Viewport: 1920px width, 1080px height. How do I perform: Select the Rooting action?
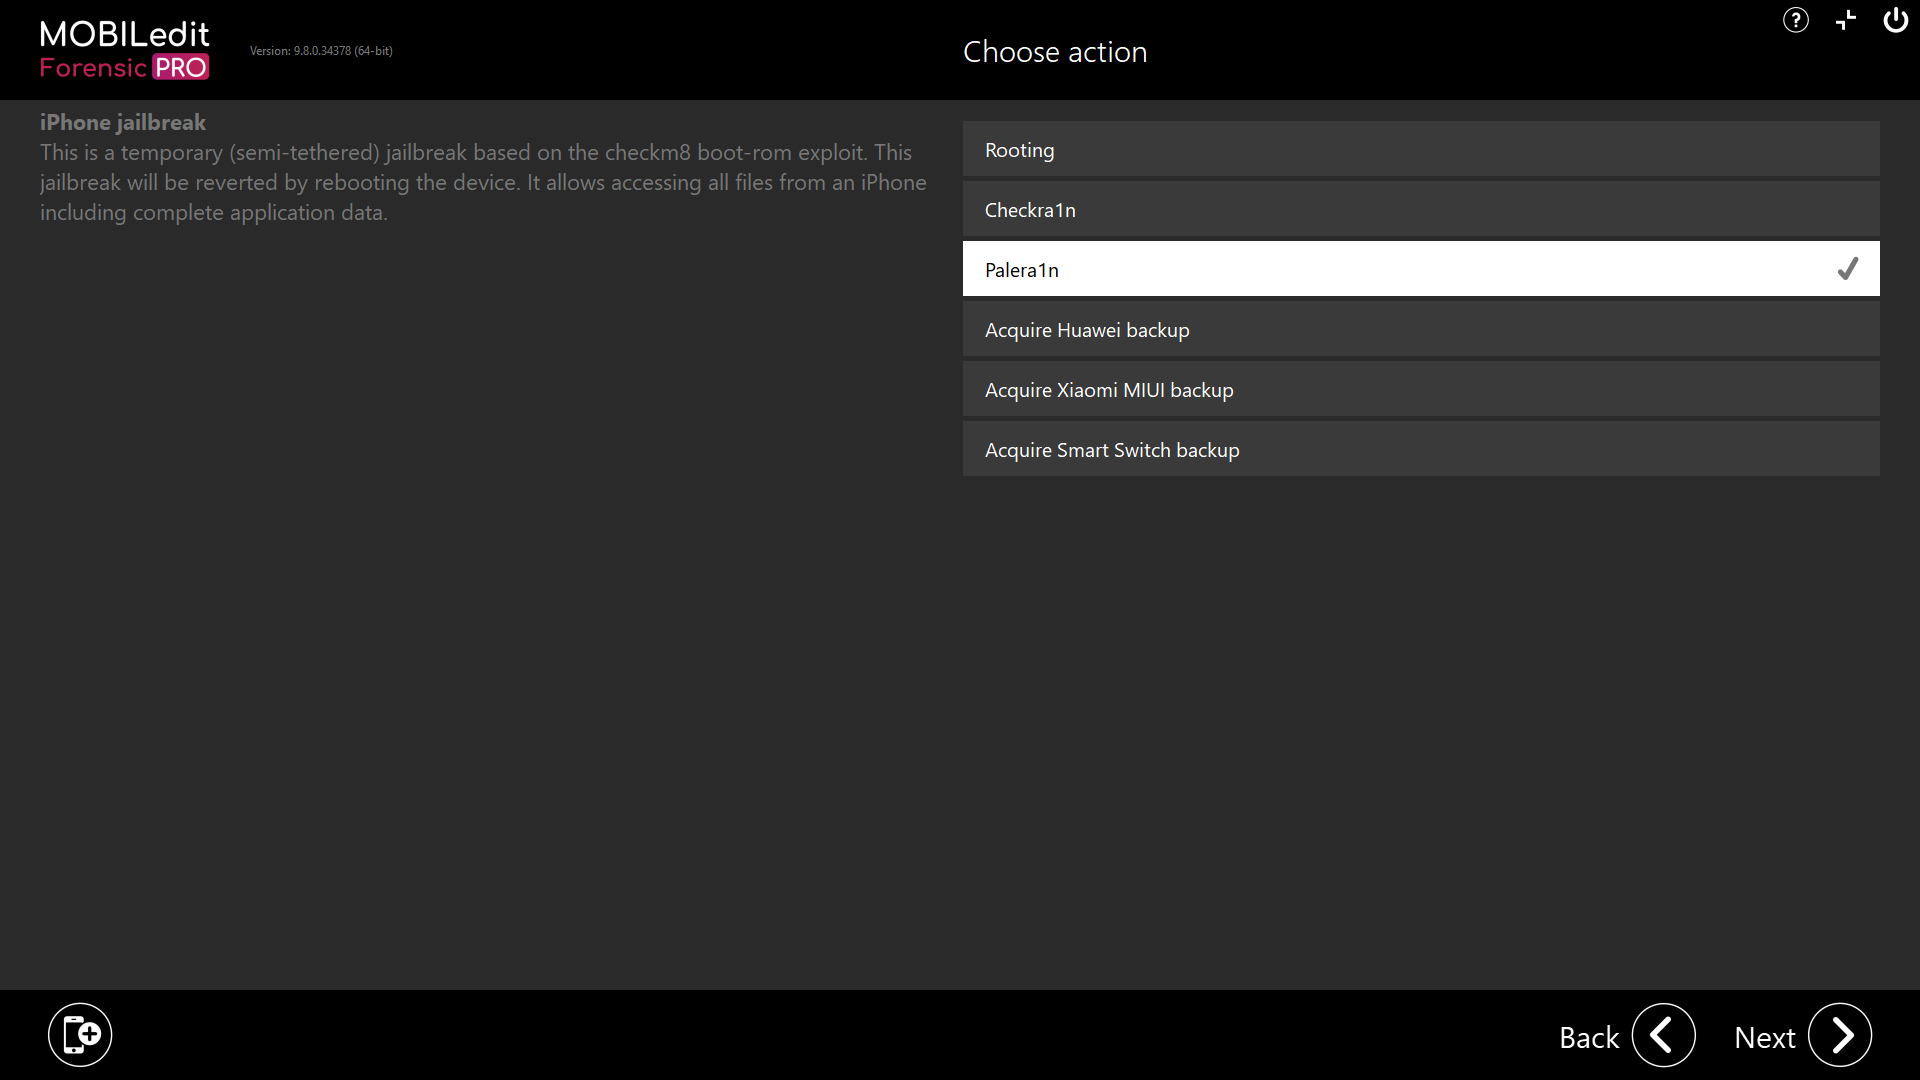click(1421, 149)
